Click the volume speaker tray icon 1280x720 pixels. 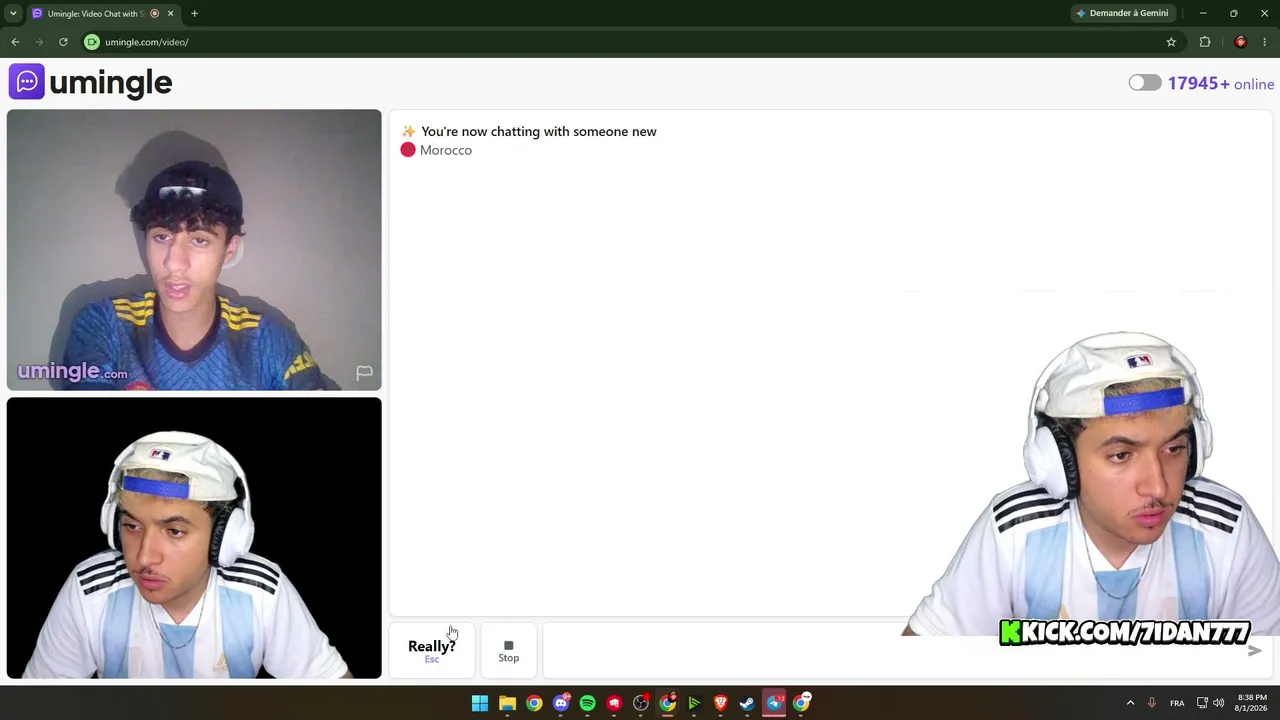pyautogui.click(x=1219, y=703)
